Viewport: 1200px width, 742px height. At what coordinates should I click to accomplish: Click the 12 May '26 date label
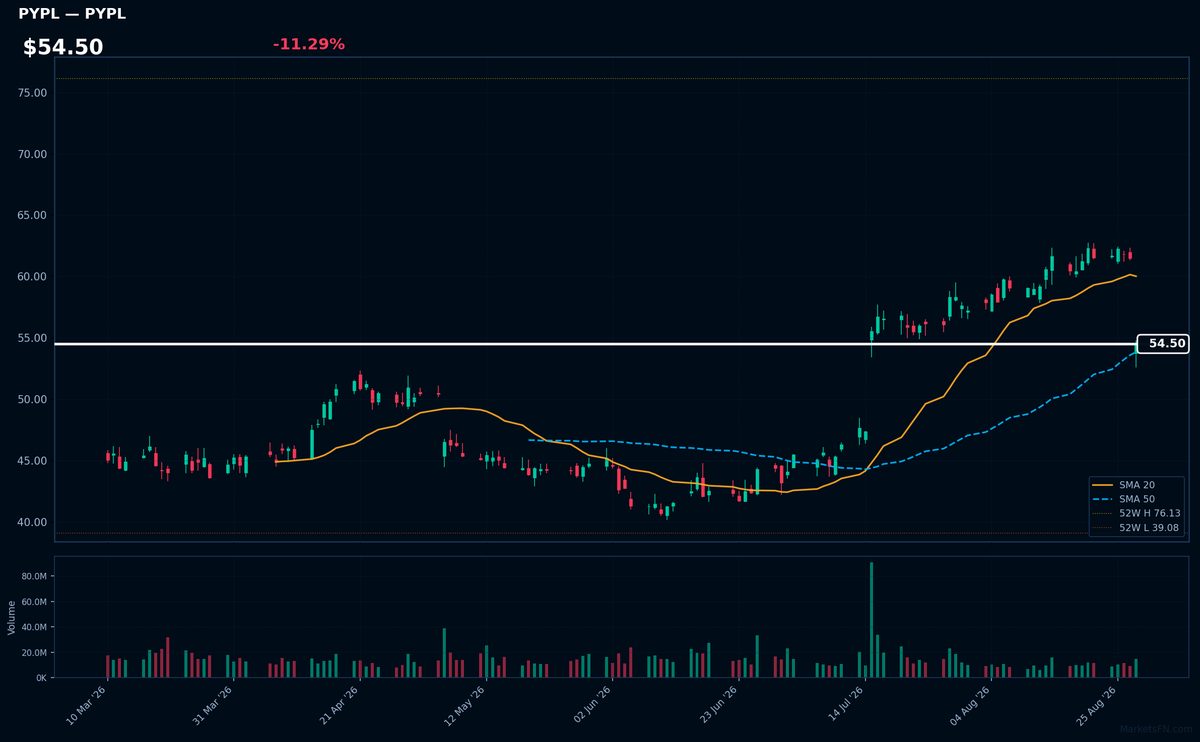click(x=465, y=704)
